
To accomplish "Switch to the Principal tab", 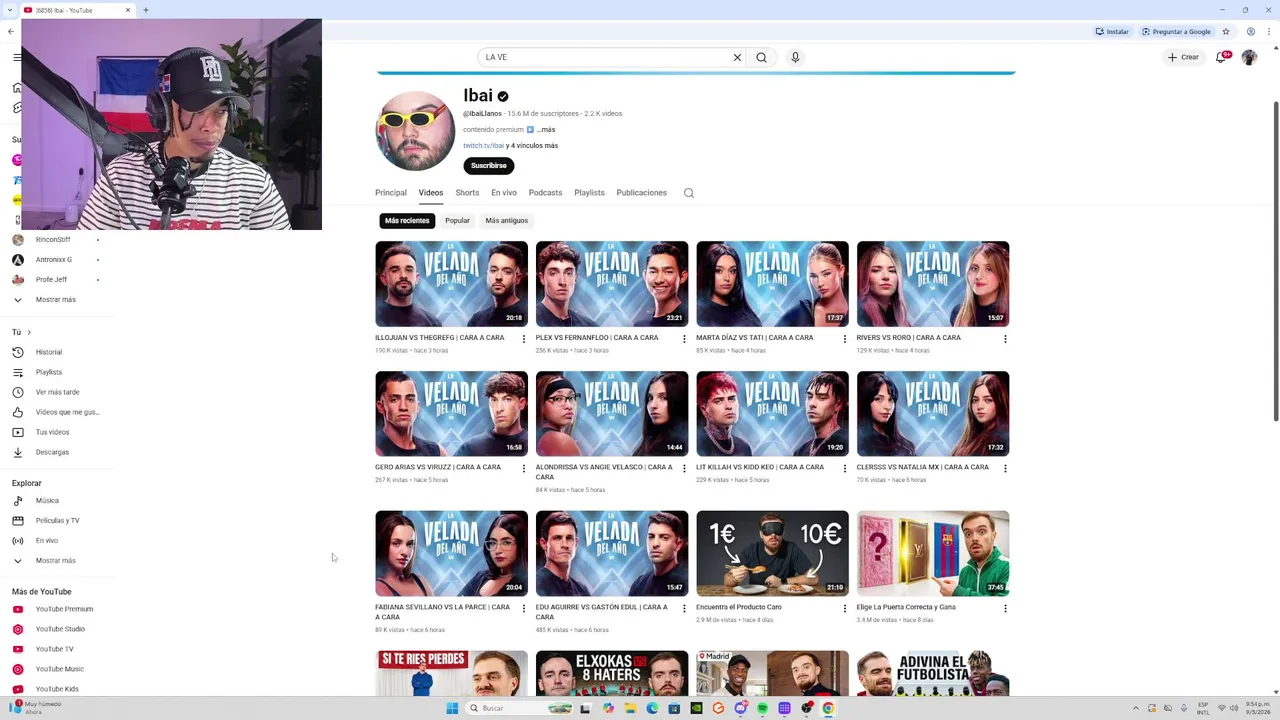I will [x=391, y=193].
